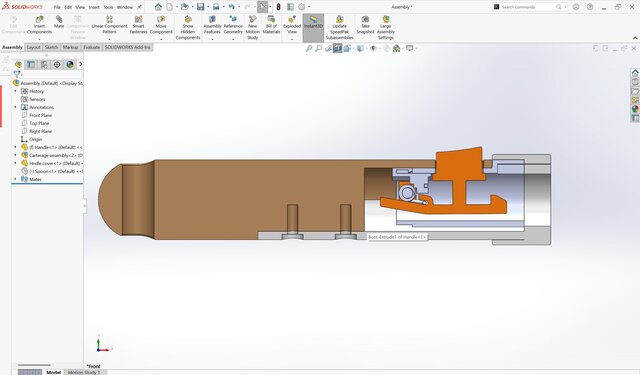The width and height of the screenshot is (640, 375).
Task: Click the Save icon
Action: click(200, 7)
